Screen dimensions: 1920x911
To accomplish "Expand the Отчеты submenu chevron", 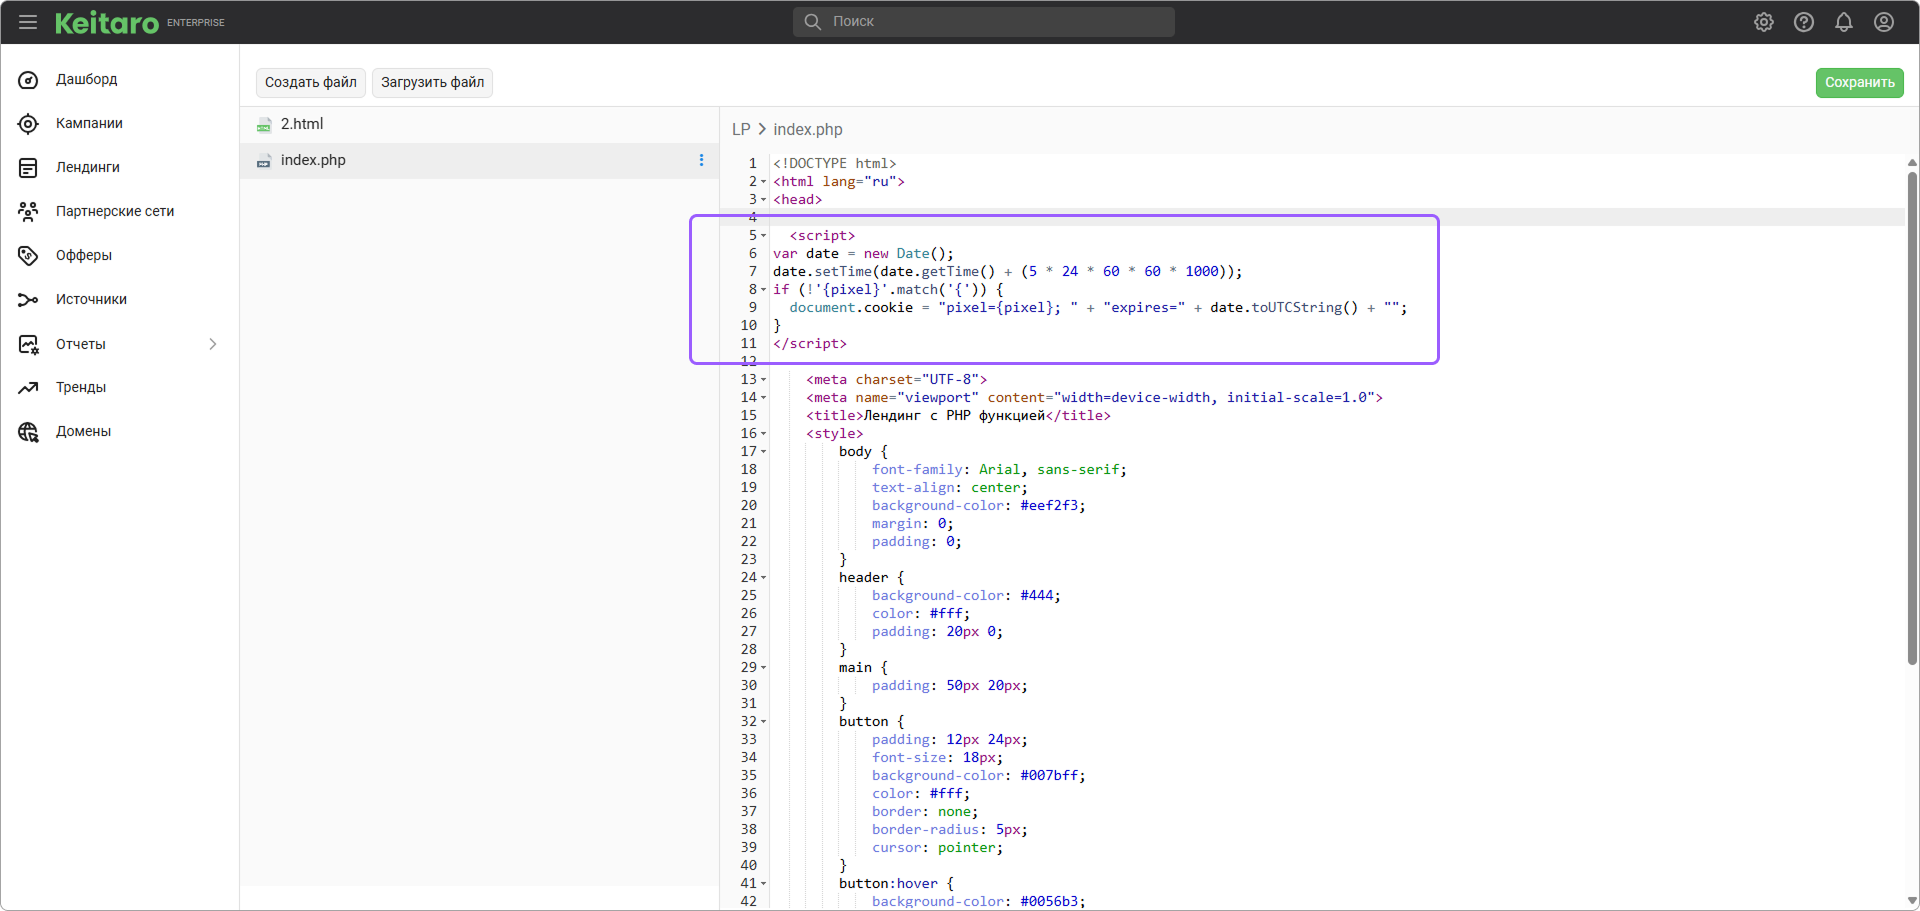I will (x=212, y=344).
